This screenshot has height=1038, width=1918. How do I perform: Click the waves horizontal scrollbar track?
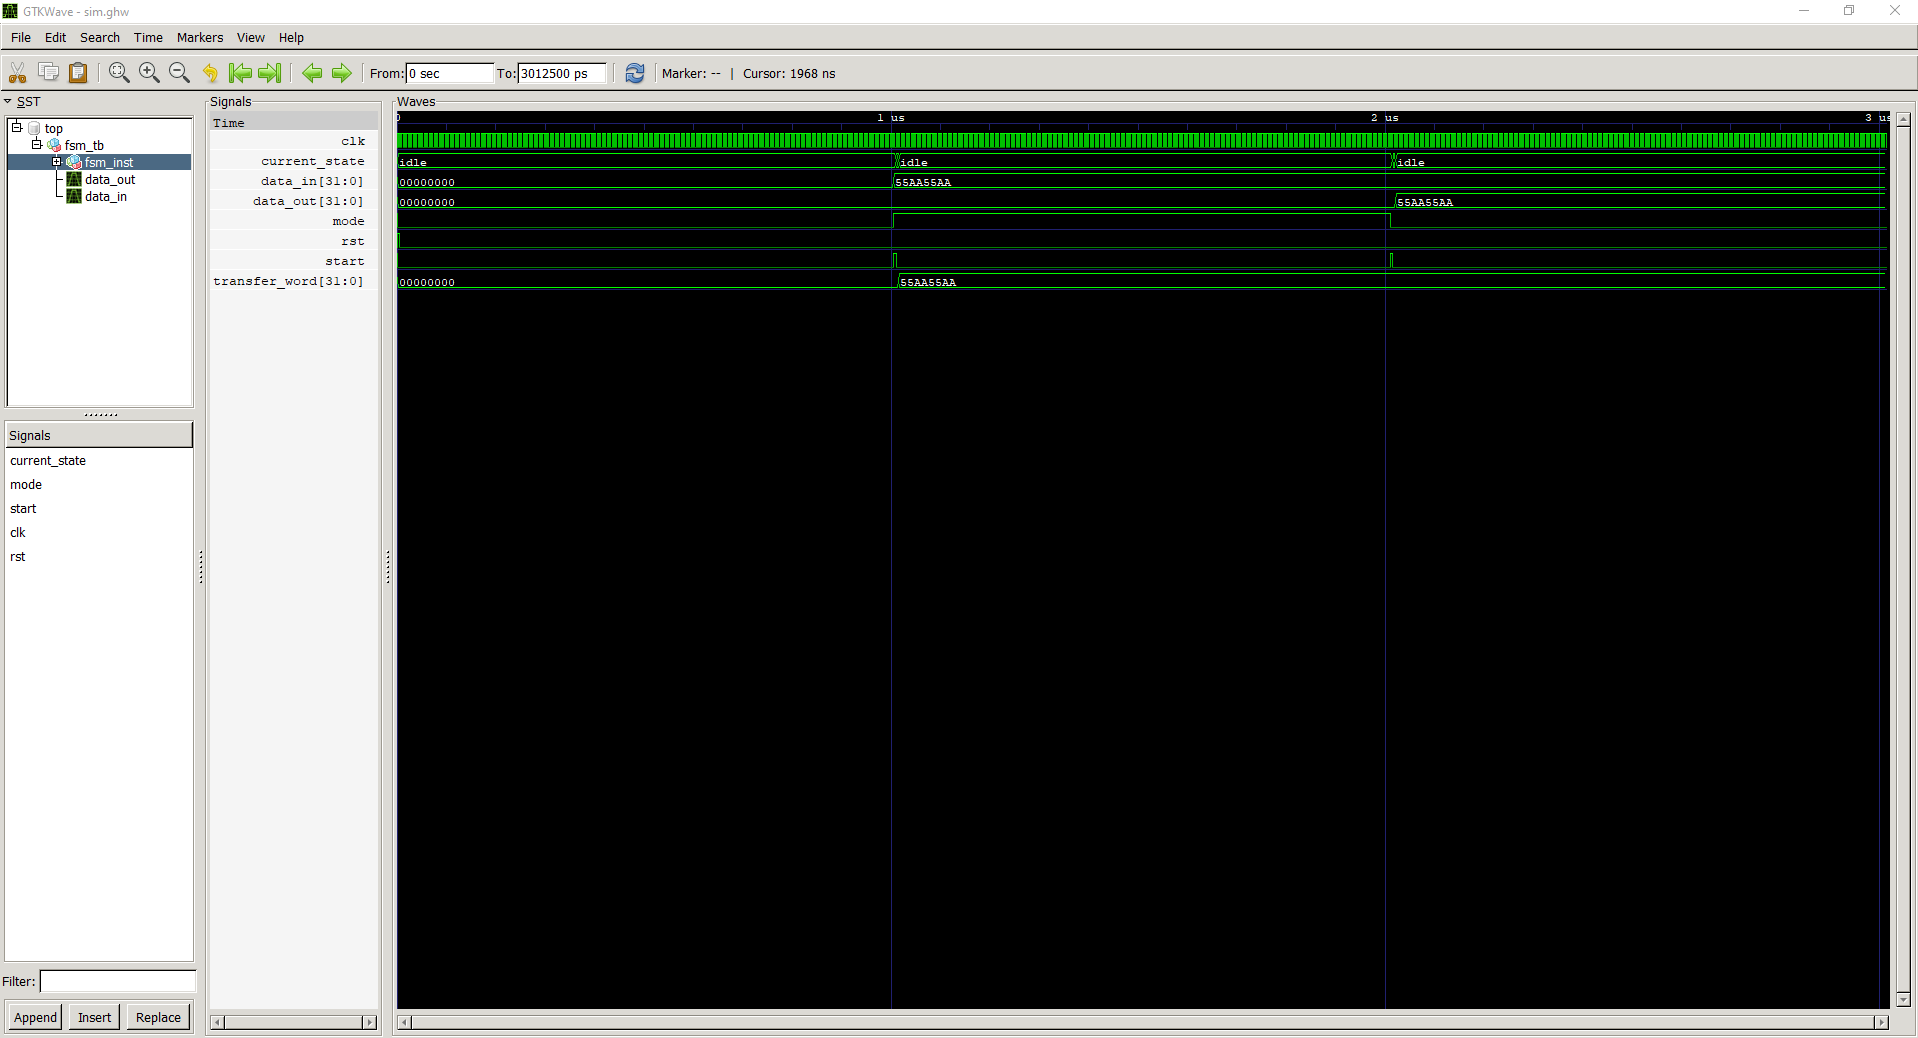pyautogui.click(x=1143, y=1022)
